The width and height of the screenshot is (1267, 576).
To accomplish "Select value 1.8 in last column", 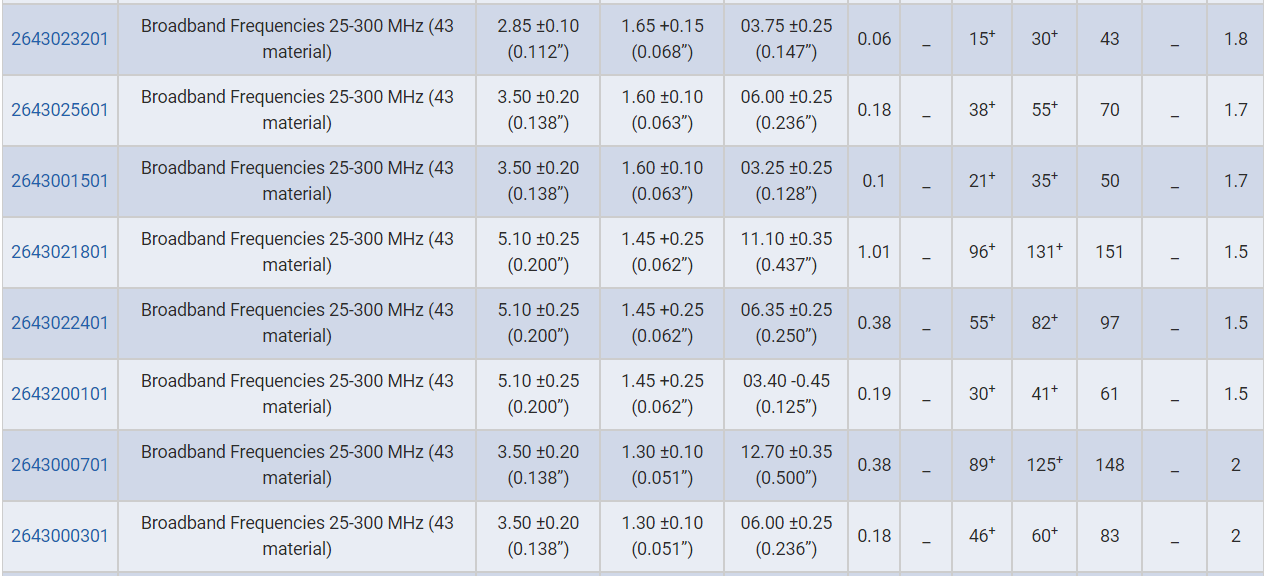I will click(x=1236, y=39).
